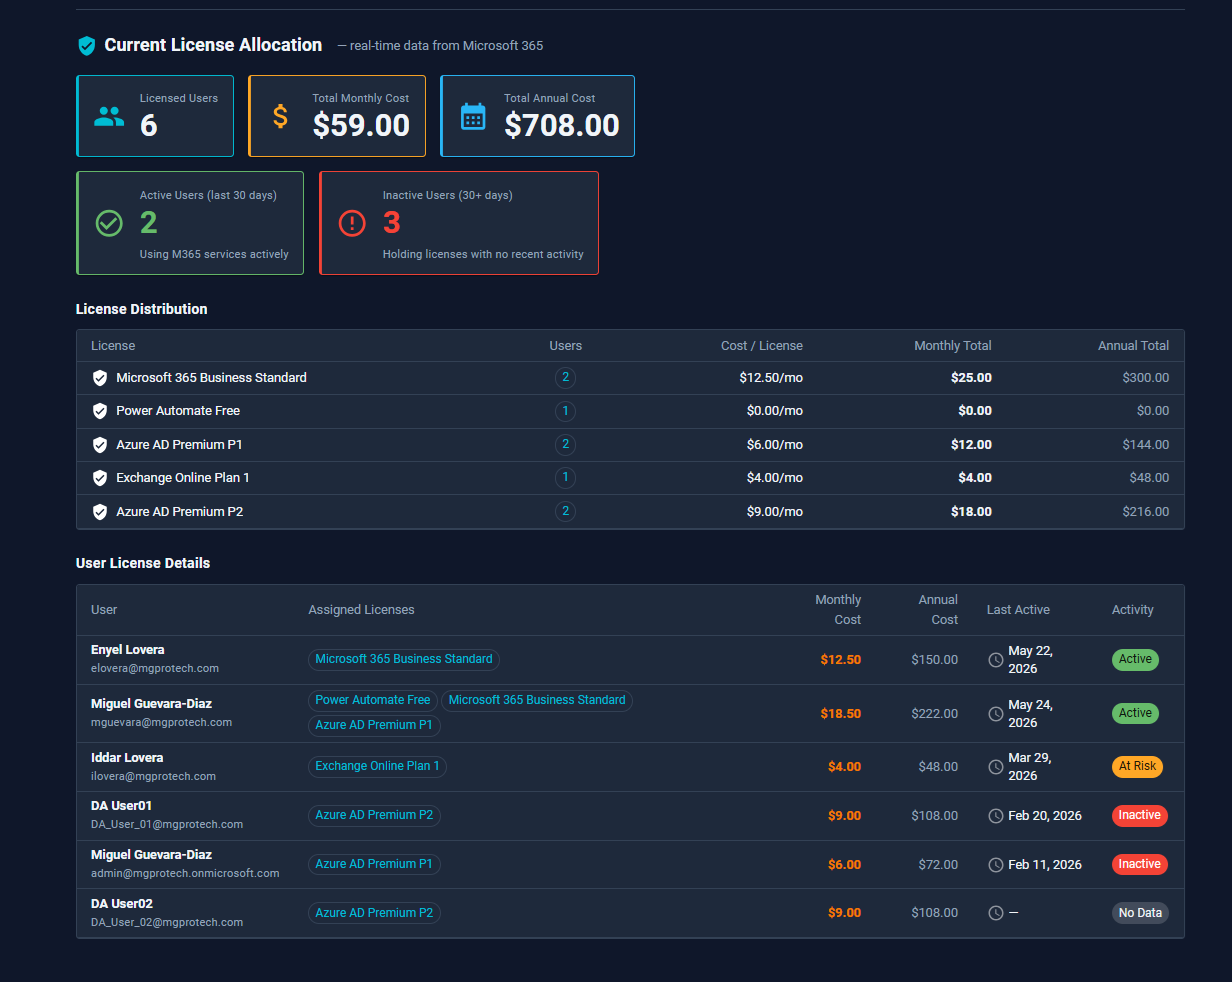1232x982 pixels.
Task: Click the Monthly Total column header
Action: 953,346
